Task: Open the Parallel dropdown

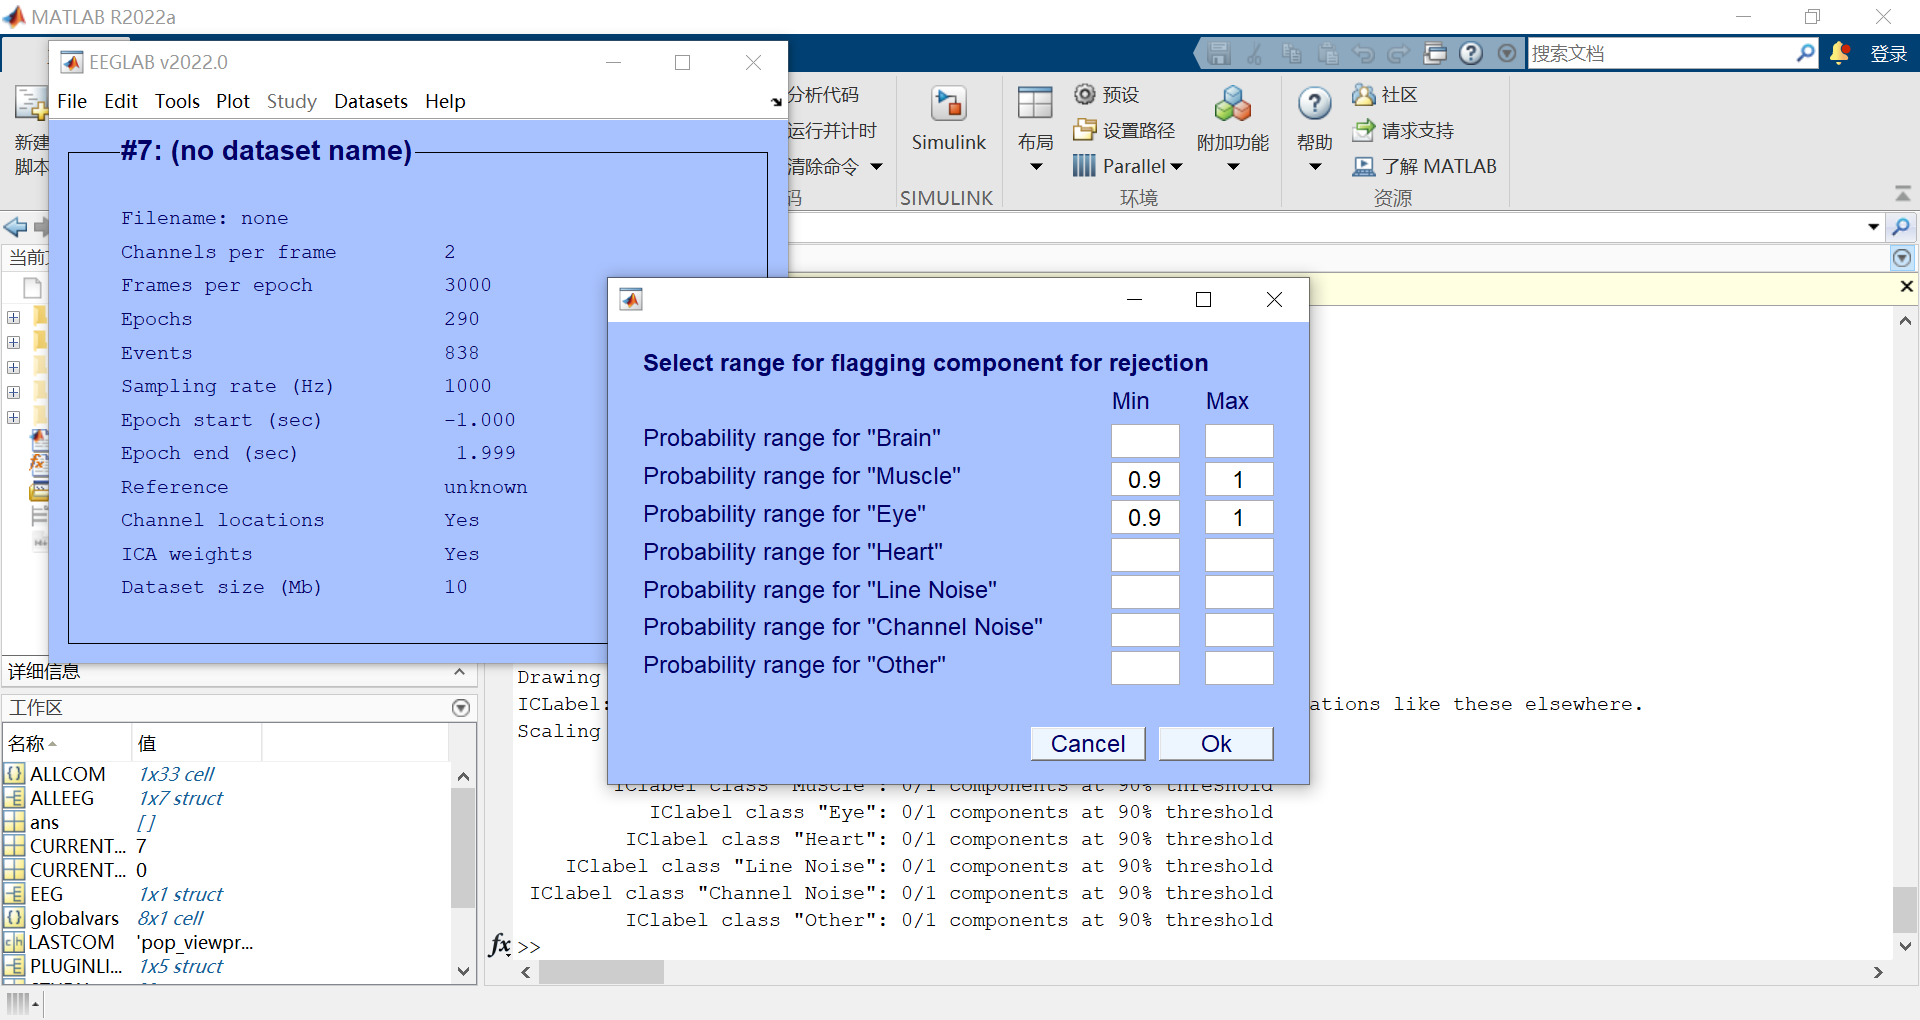Action: coord(1128,166)
